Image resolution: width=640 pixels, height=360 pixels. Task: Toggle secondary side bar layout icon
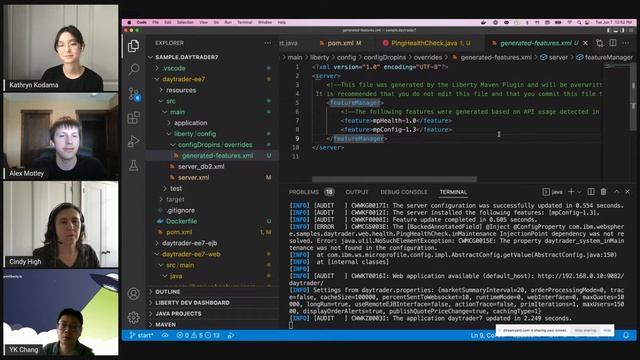coord(622,30)
